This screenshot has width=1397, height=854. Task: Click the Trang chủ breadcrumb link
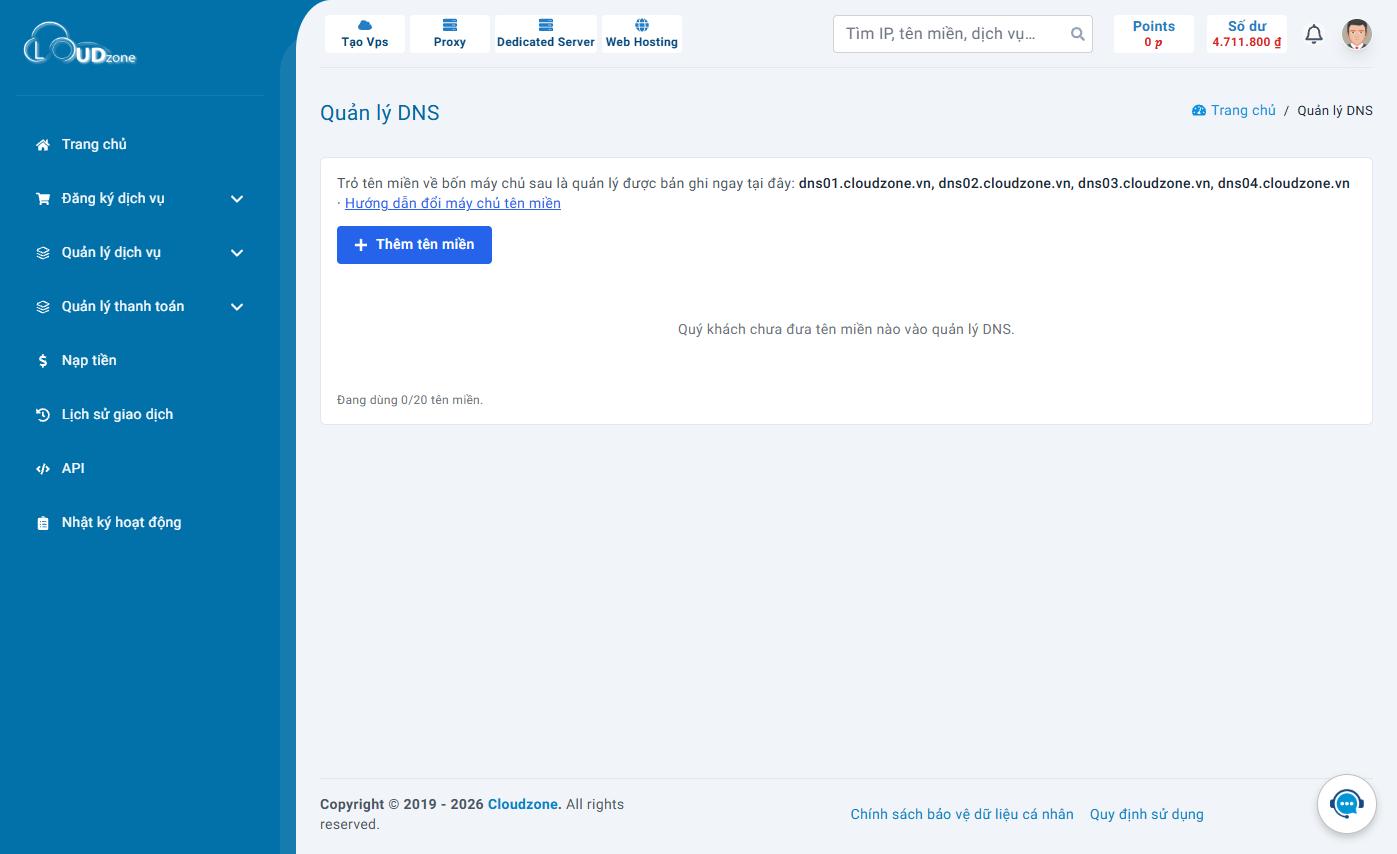pyautogui.click(x=1243, y=110)
